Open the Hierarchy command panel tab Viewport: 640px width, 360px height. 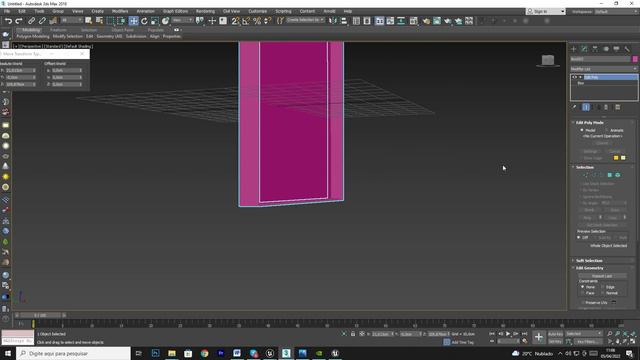(x=595, y=49)
